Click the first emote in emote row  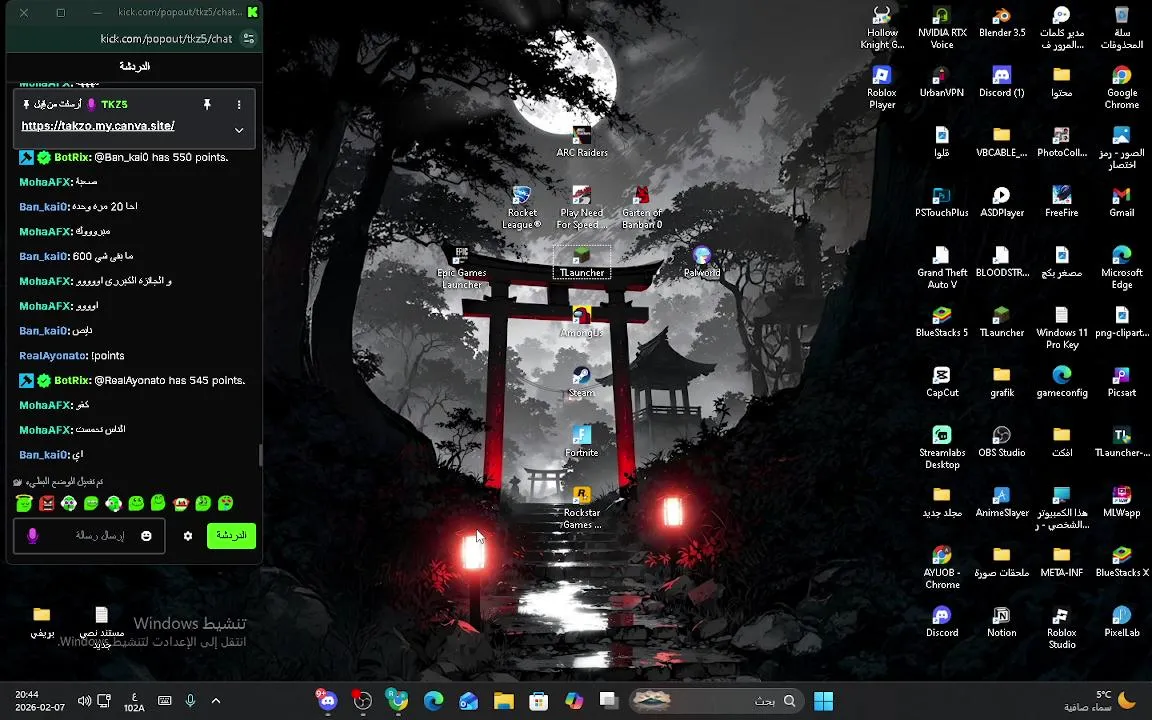(x=24, y=503)
